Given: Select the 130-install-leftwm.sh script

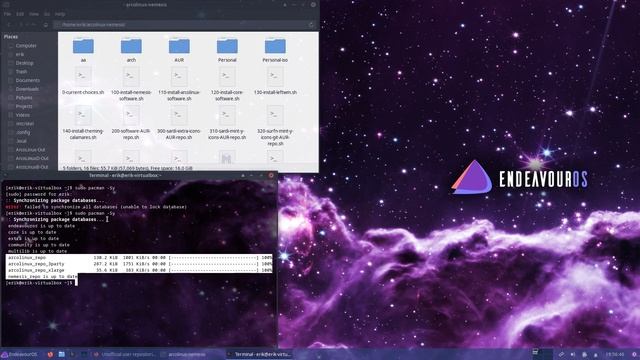Looking at the screenshot, I should (x=275, y=82).
